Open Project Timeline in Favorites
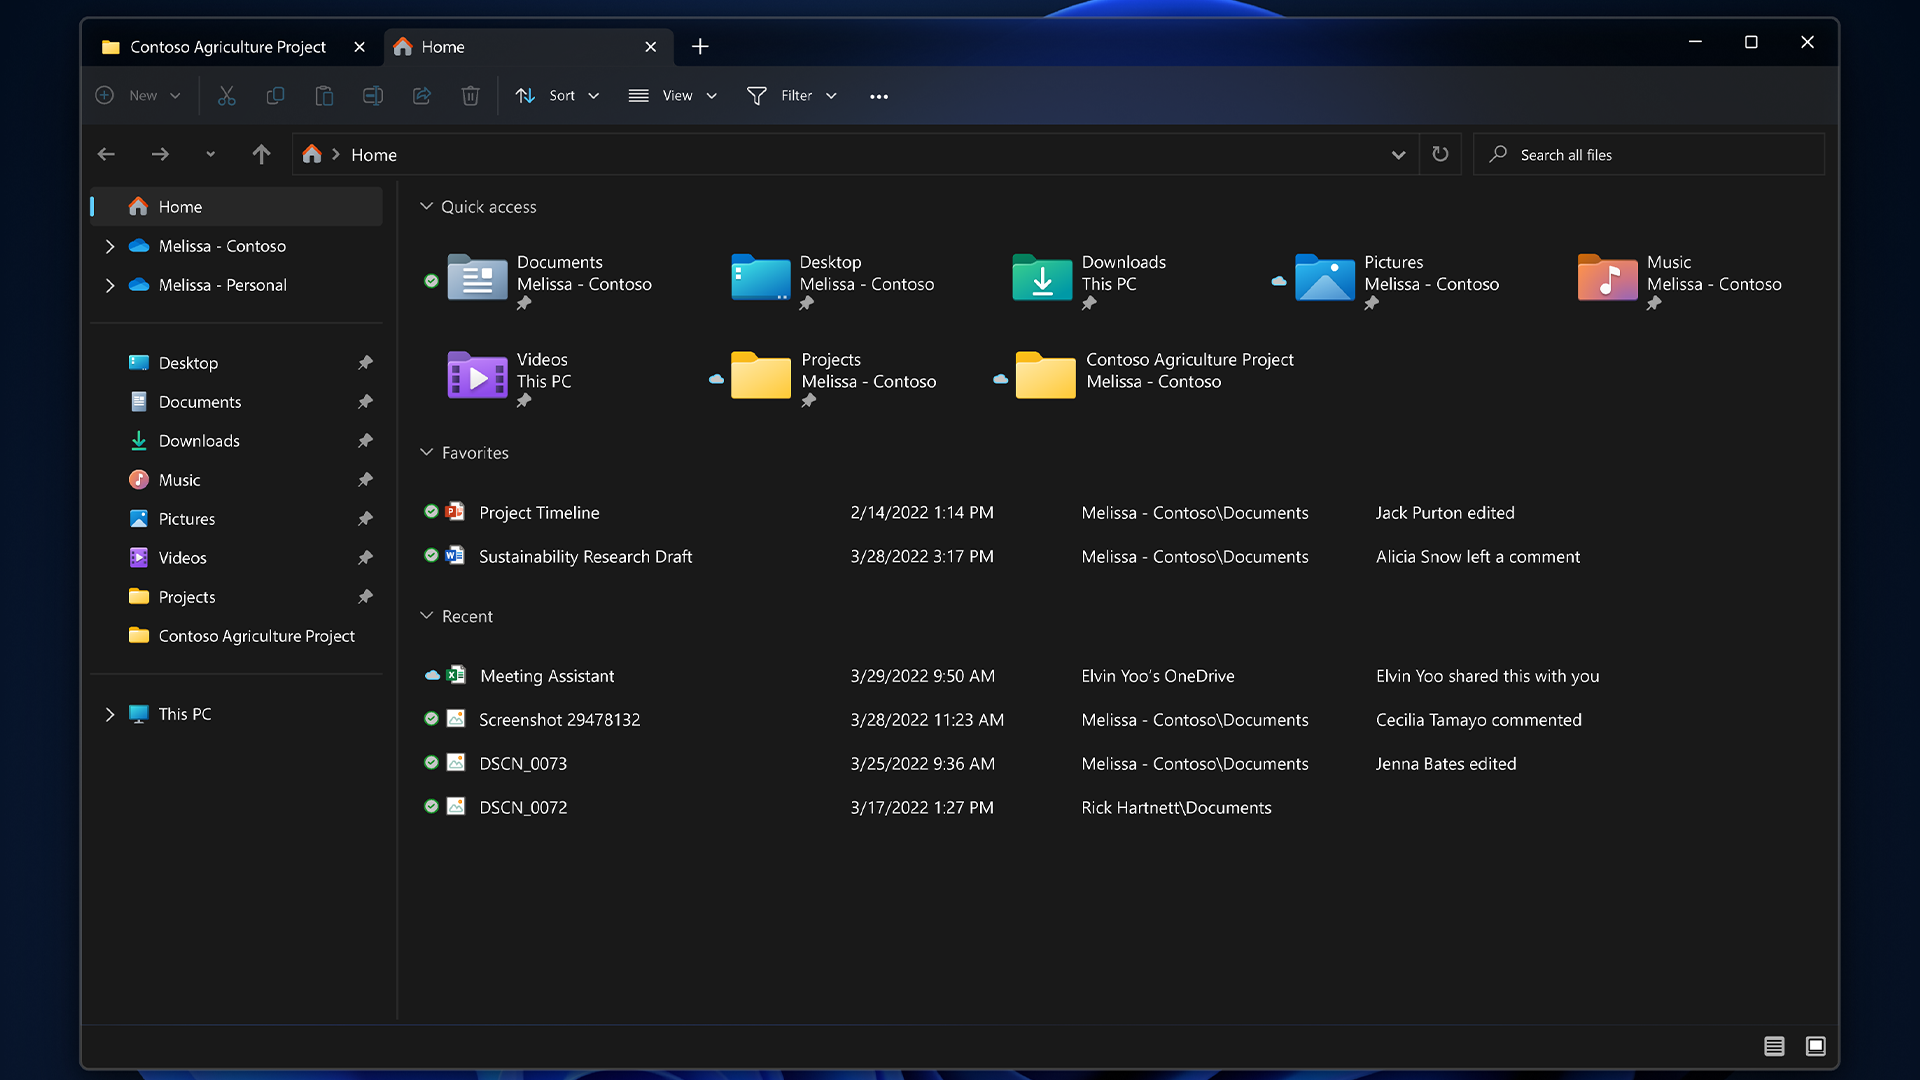The width and height of the screenshot is (1920, 1080). [x=538, y=512]
